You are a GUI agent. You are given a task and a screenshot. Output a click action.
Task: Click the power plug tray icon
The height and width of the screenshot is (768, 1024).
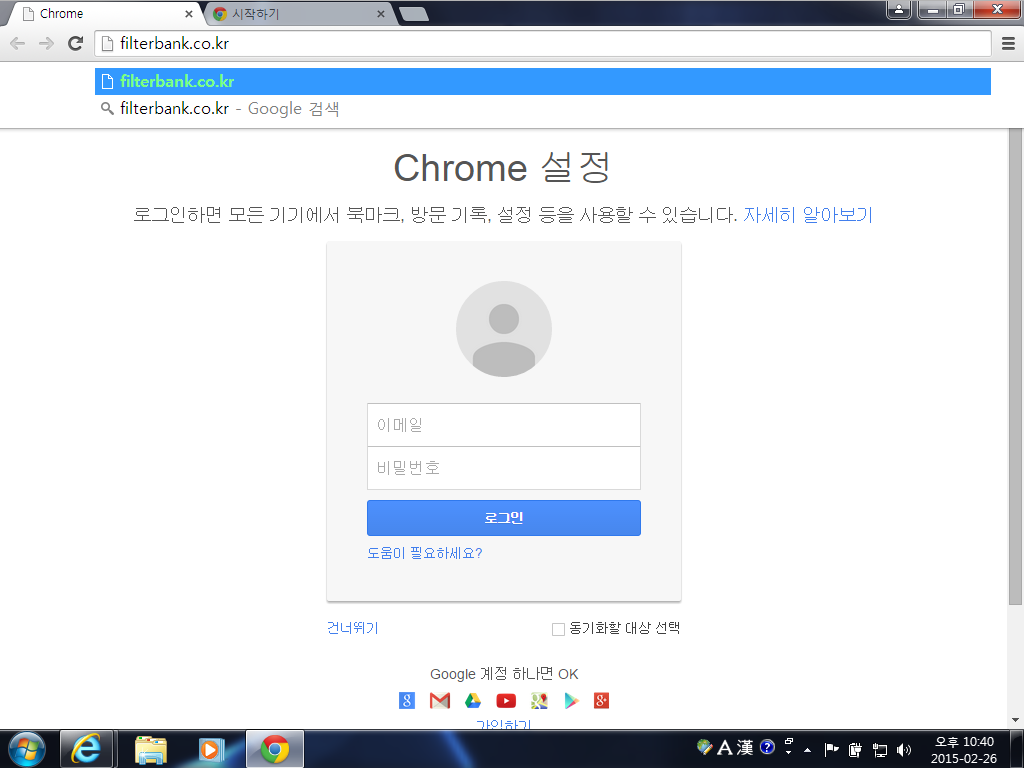(855, 750)
